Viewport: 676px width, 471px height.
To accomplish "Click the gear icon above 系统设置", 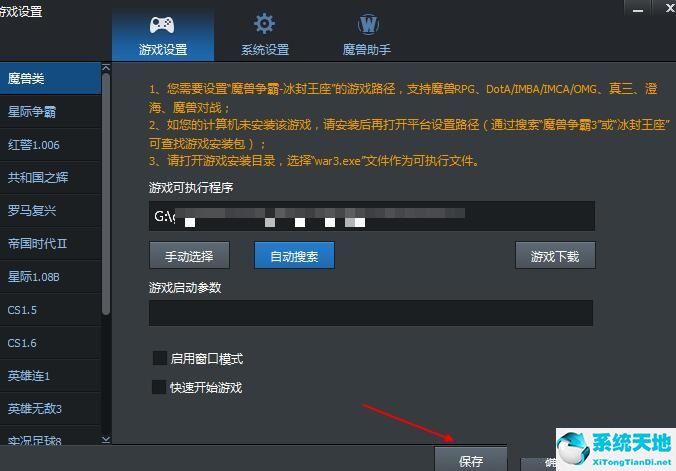I will (264, 24).
